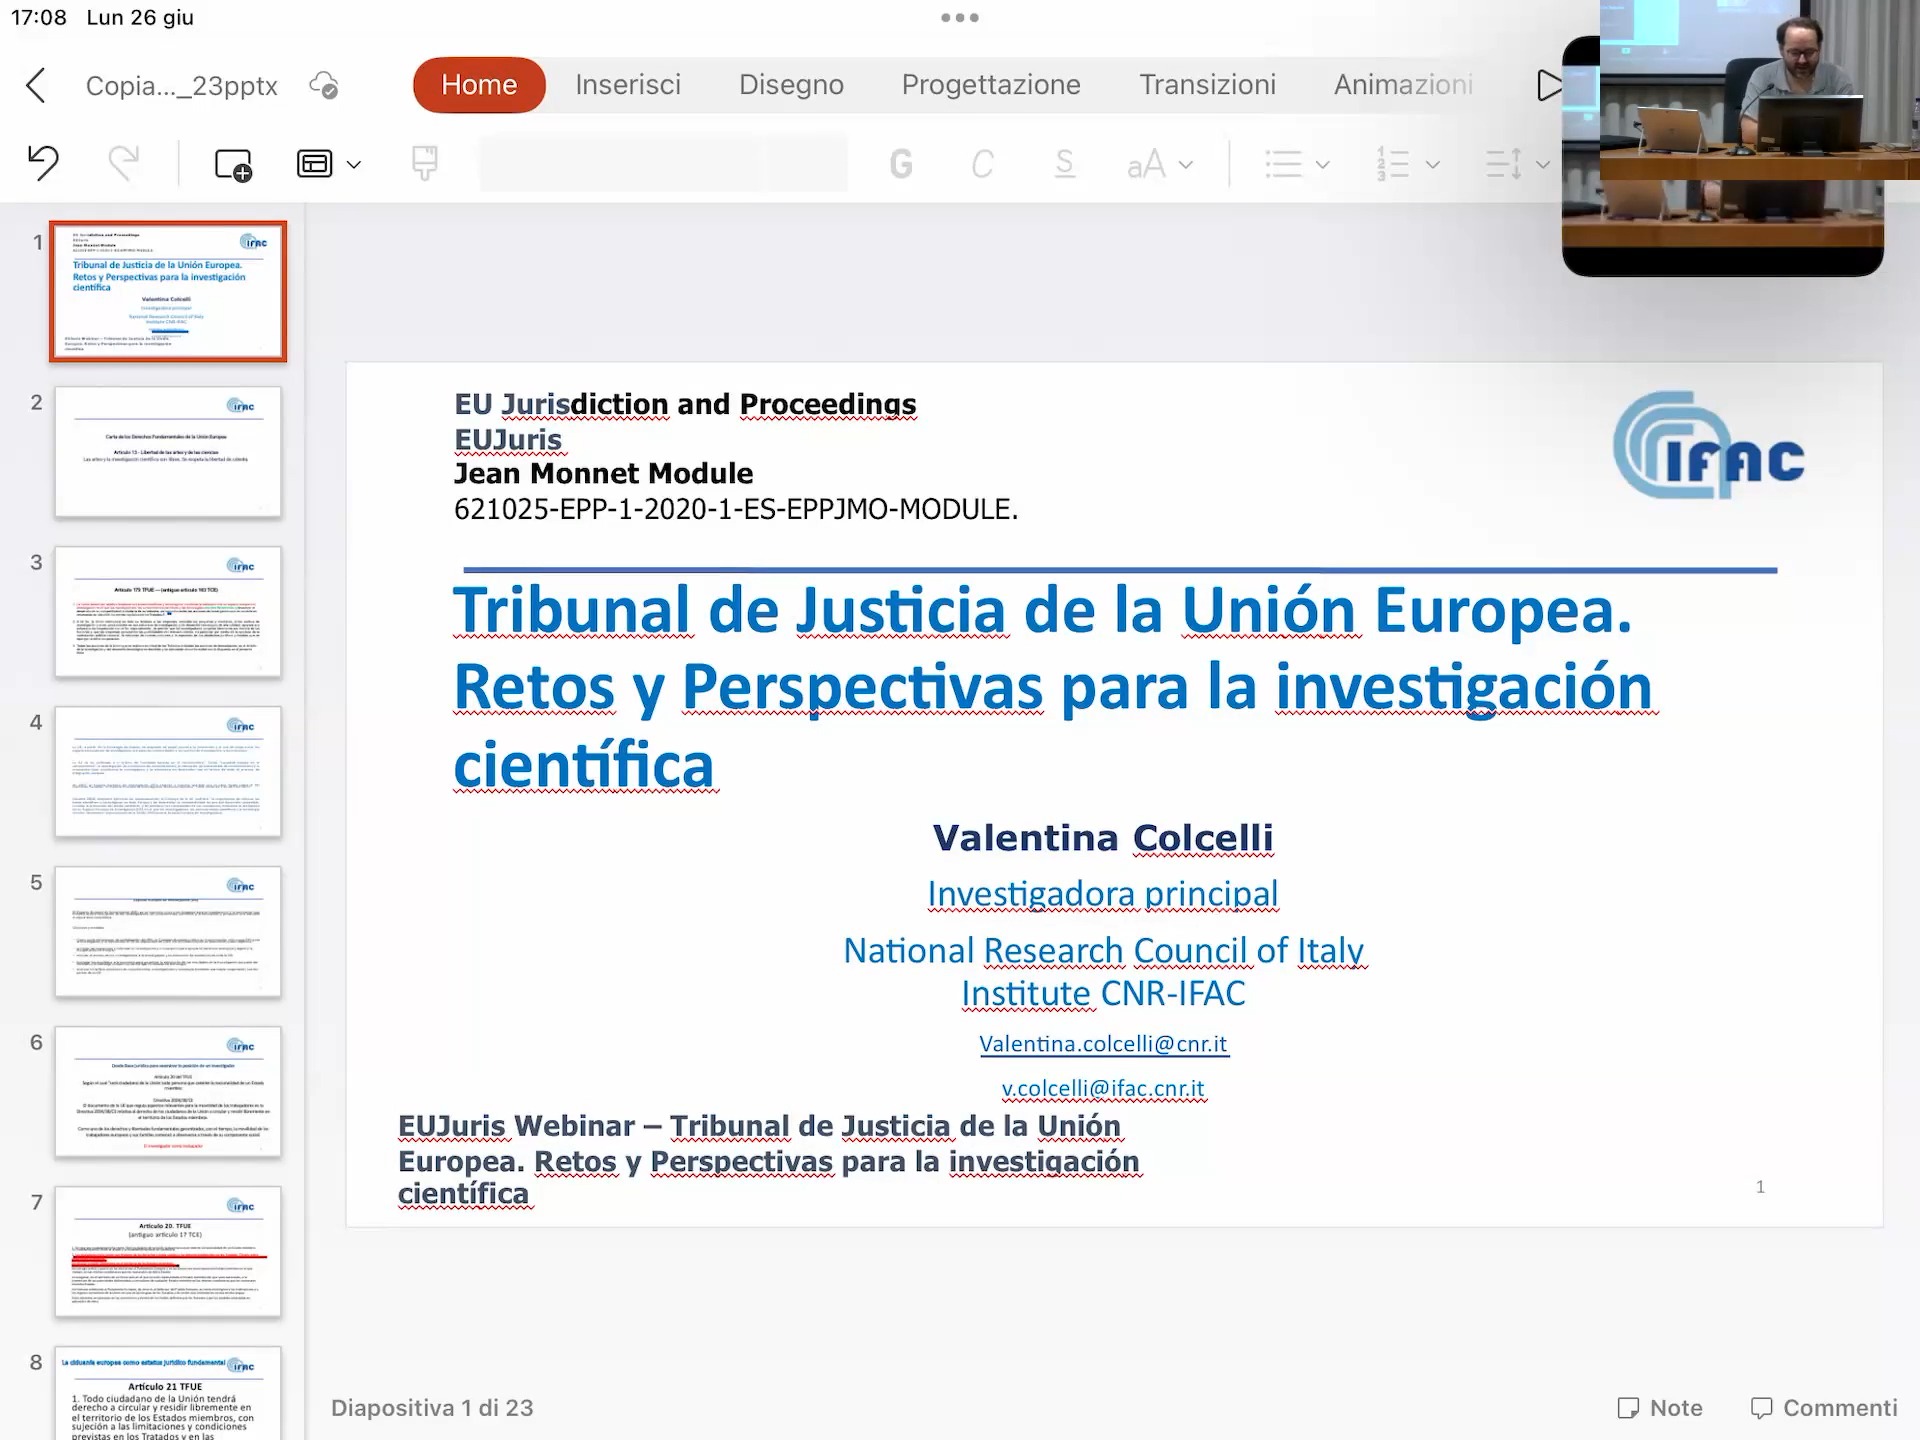This screenshot has width=1920, height=1440.
Task: Go back with the left chevron arrow
Action: click(36, 85)
